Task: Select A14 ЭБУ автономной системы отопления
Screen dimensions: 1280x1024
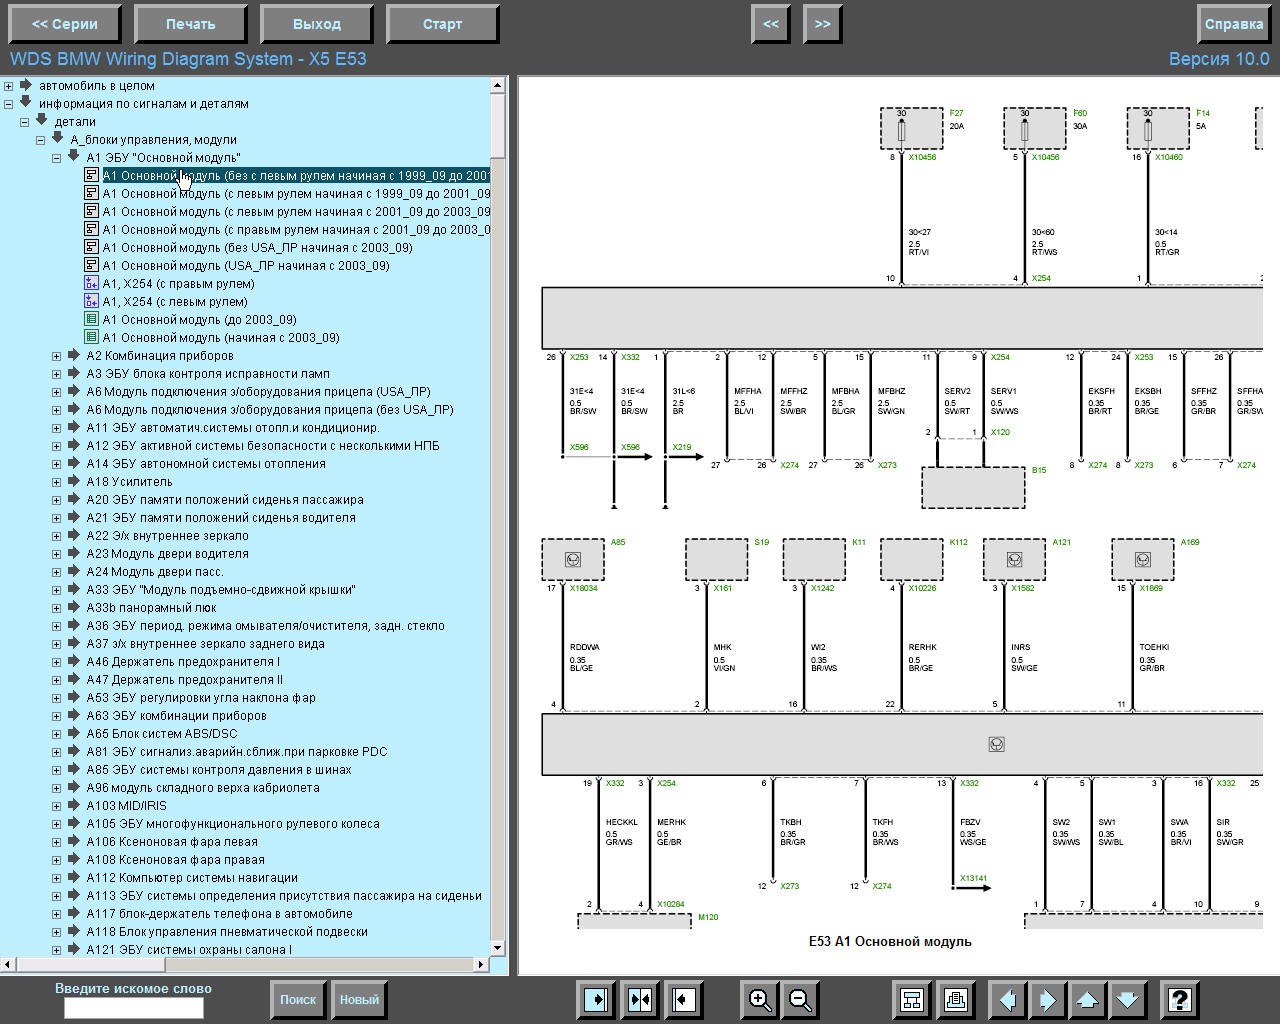Action: tap(206, 463)
